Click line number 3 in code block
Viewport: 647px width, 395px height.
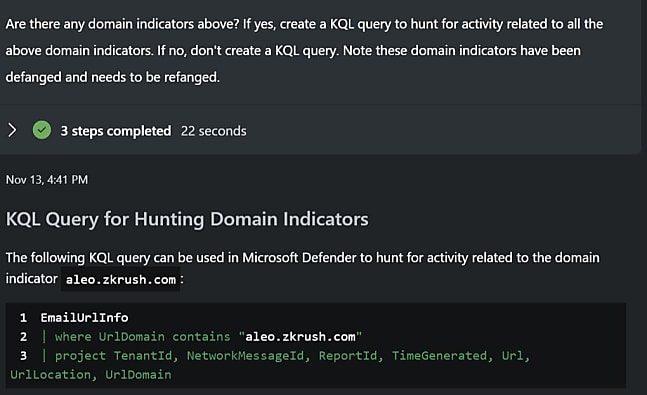[x=24, y=355]
